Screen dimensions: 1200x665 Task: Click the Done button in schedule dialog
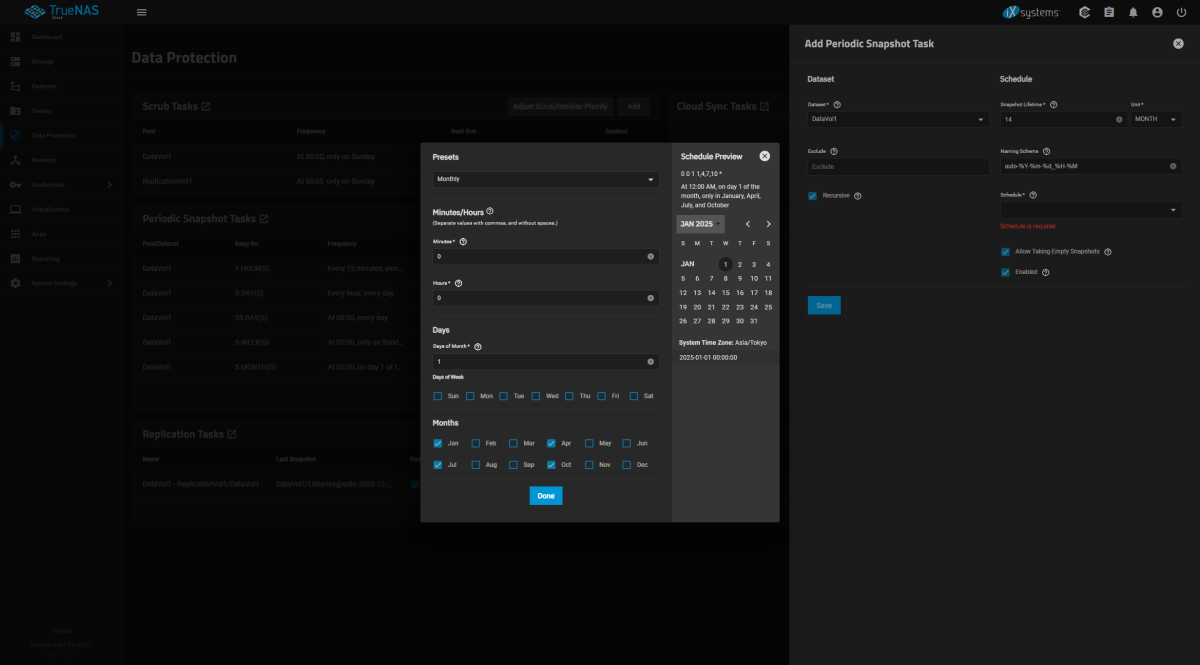click(x=546, y=496)
